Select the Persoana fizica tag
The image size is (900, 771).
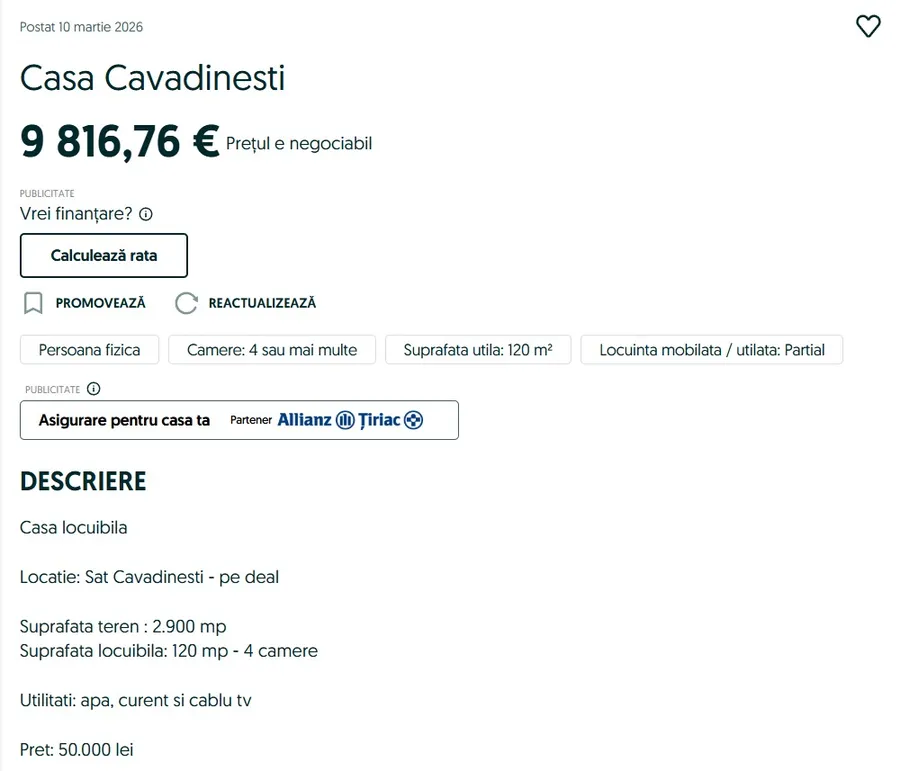pos(89,350)
